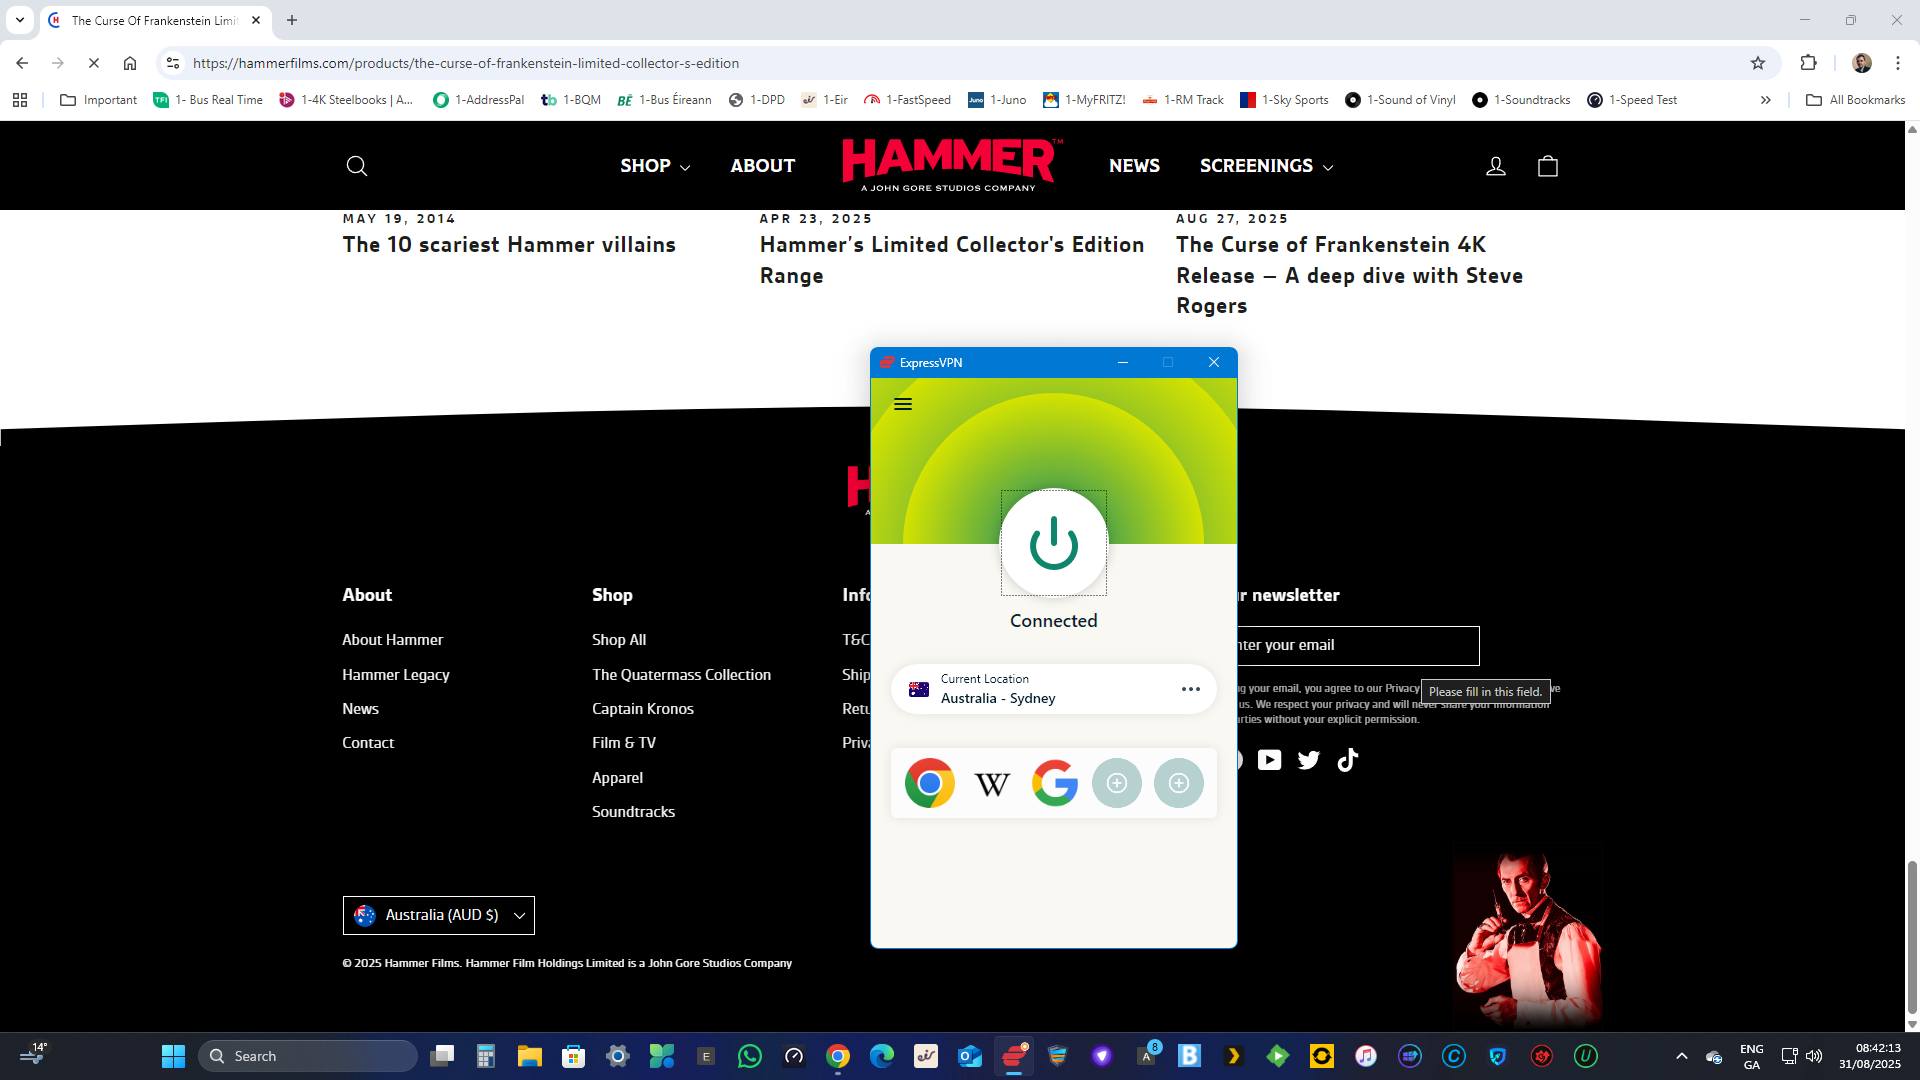Screen dimensions: 1920x1080
Task: Open Chrome three-dot menu
Action: coord(1897,63)
